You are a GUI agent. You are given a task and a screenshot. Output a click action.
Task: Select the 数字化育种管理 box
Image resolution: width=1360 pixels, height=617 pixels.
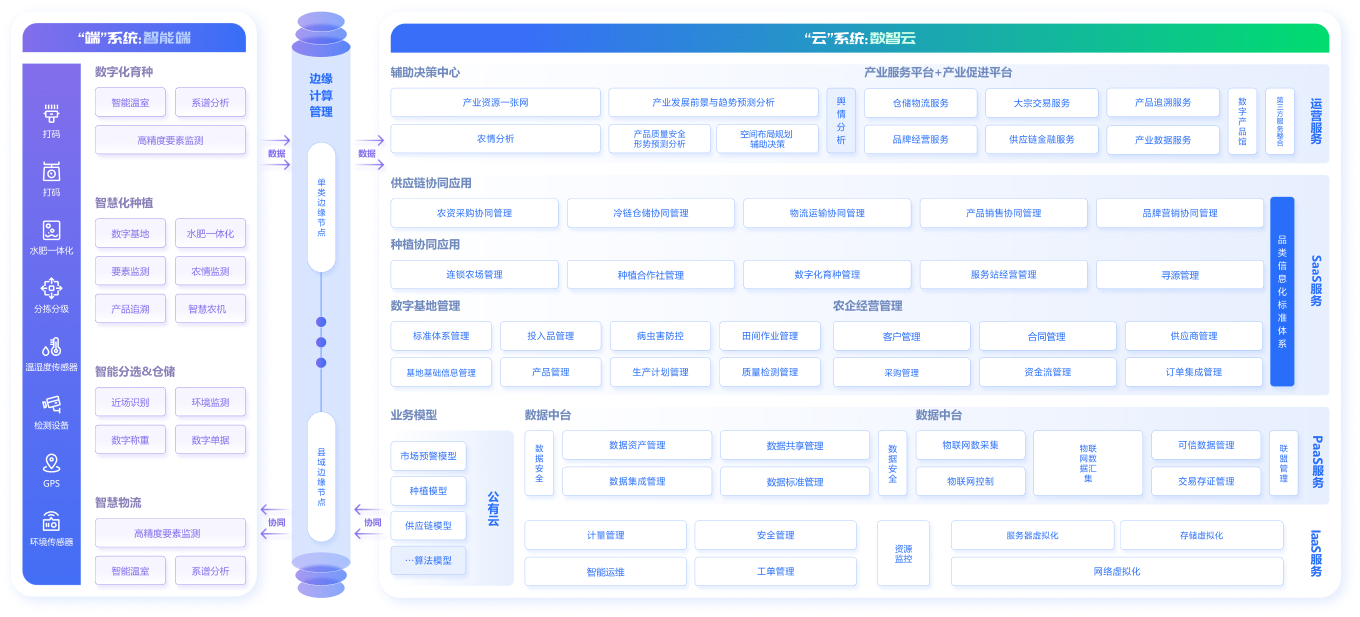(827, 274)
